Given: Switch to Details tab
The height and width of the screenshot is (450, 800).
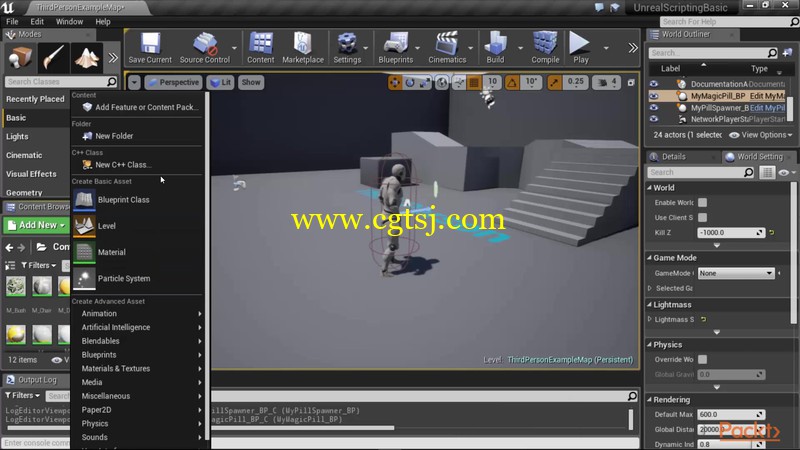Looking at the screenshot, I should pyautogui.click(x=673, y=157).
